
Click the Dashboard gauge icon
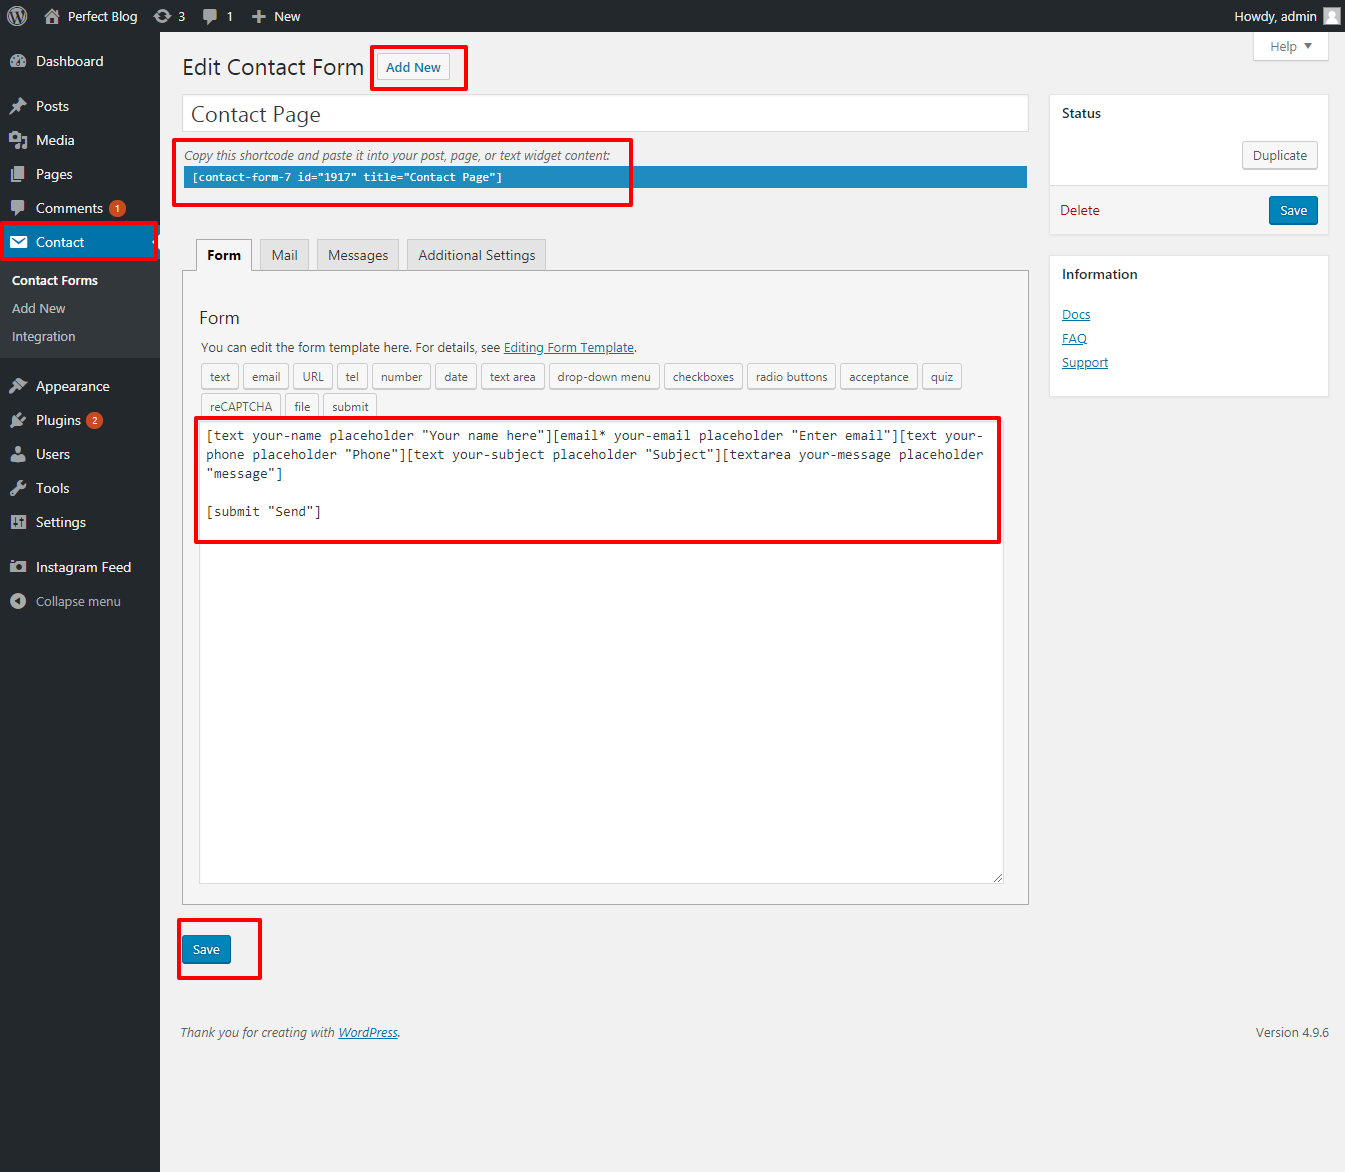(18, 61)
